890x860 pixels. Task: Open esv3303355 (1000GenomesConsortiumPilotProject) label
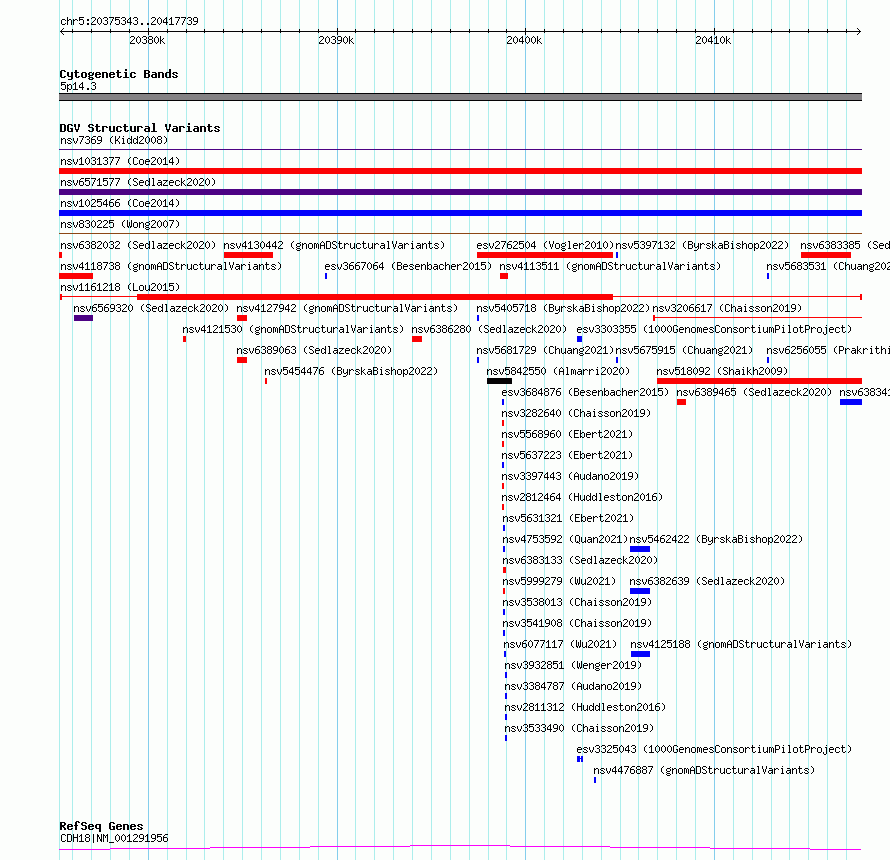coord(714,329)
